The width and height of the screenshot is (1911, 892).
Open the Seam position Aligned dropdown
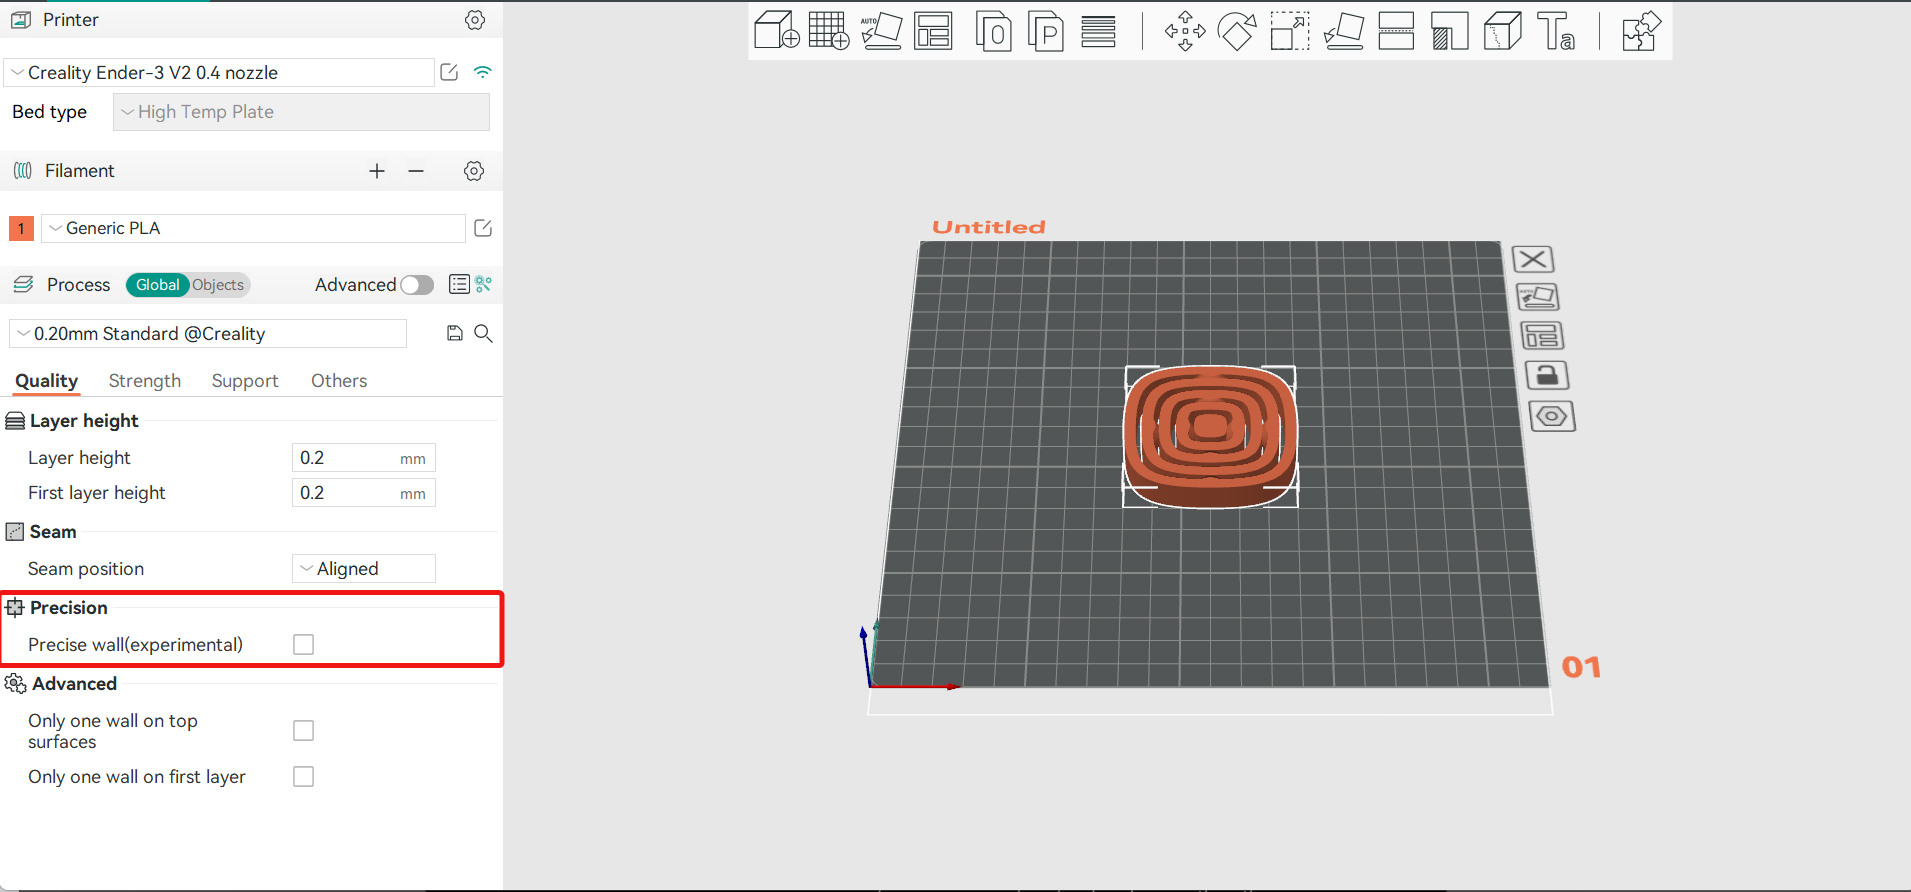(x=364, y=569)
